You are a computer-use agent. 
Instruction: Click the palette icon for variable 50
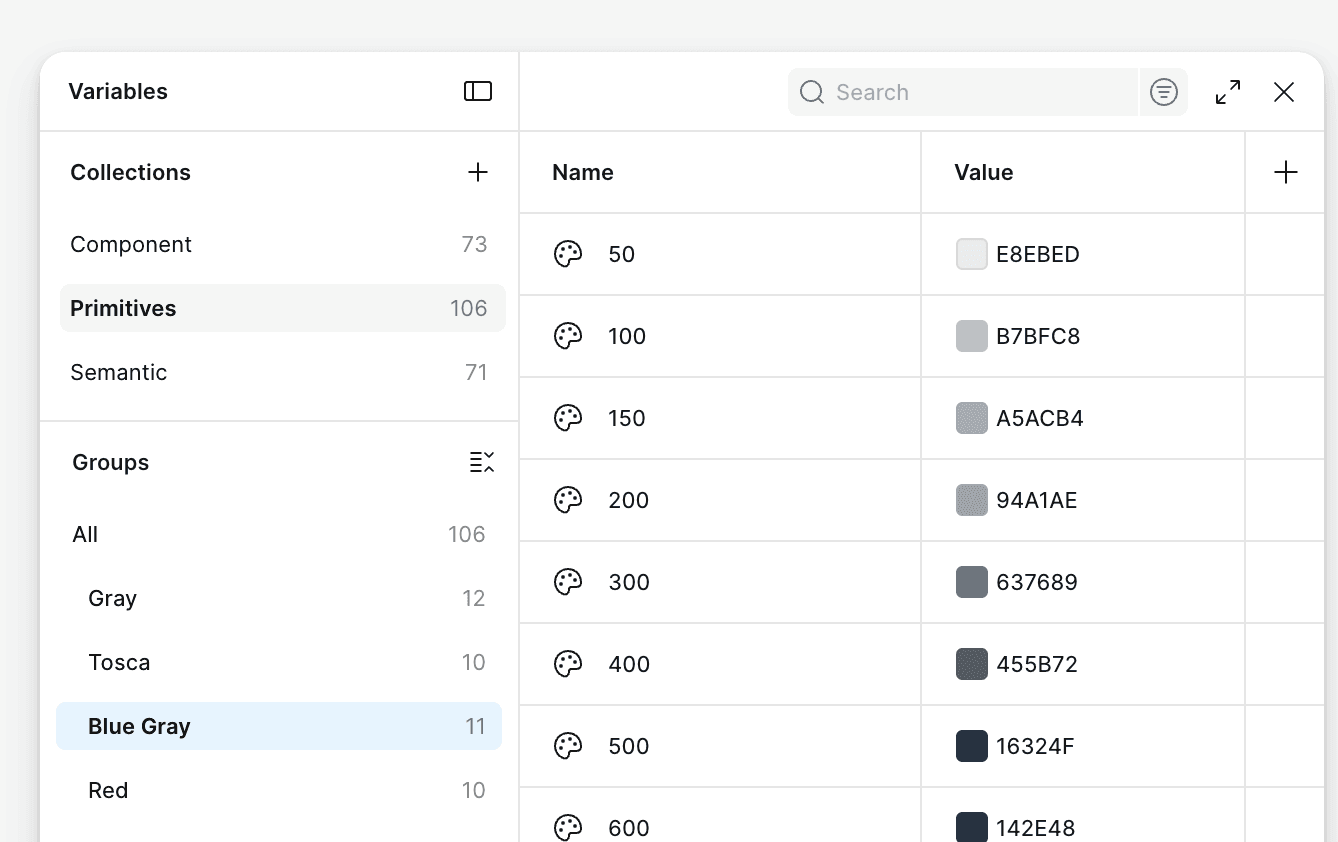pos(568,254)
